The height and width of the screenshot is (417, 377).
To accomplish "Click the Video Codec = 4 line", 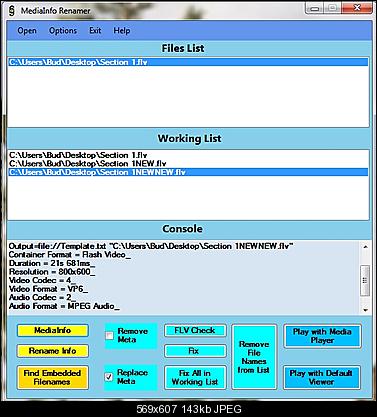I will coord(42,280).
